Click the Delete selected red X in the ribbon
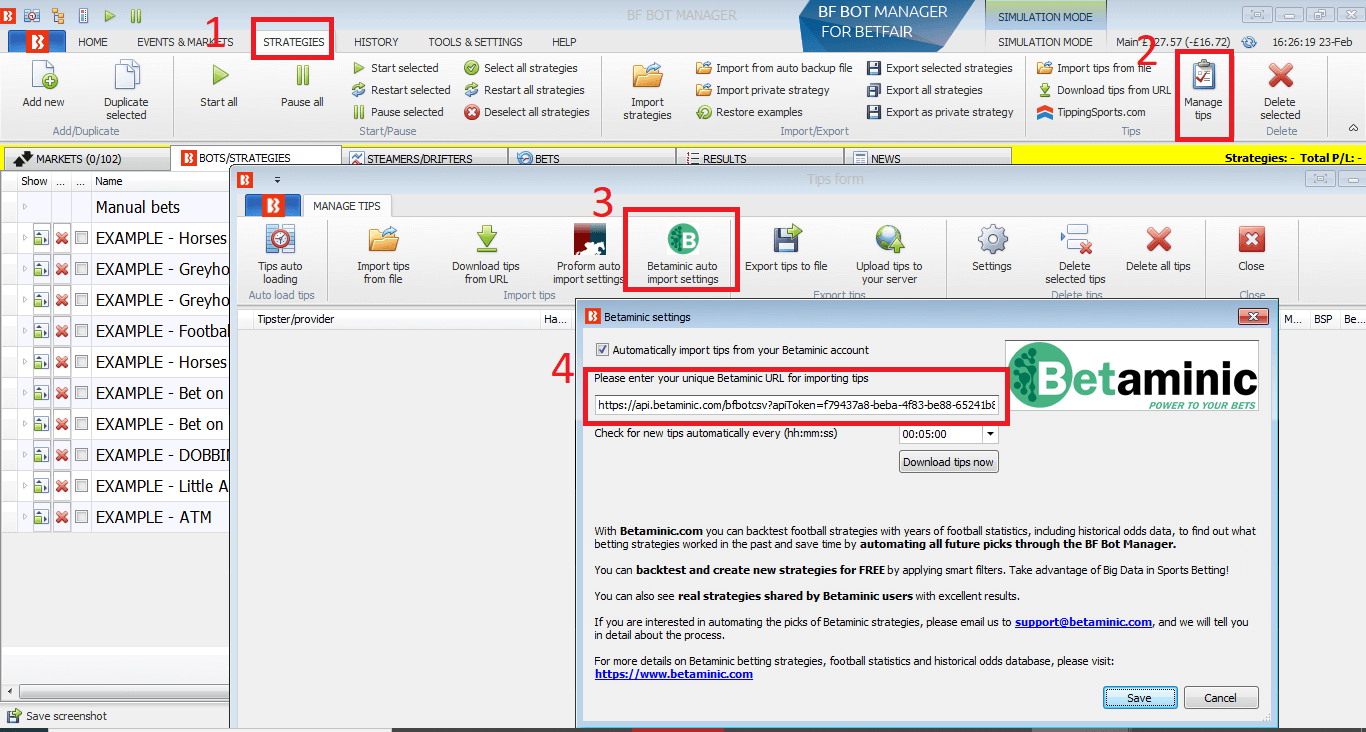The image size is (1366, 732). pyautogui.click(x=1280, y=77)
